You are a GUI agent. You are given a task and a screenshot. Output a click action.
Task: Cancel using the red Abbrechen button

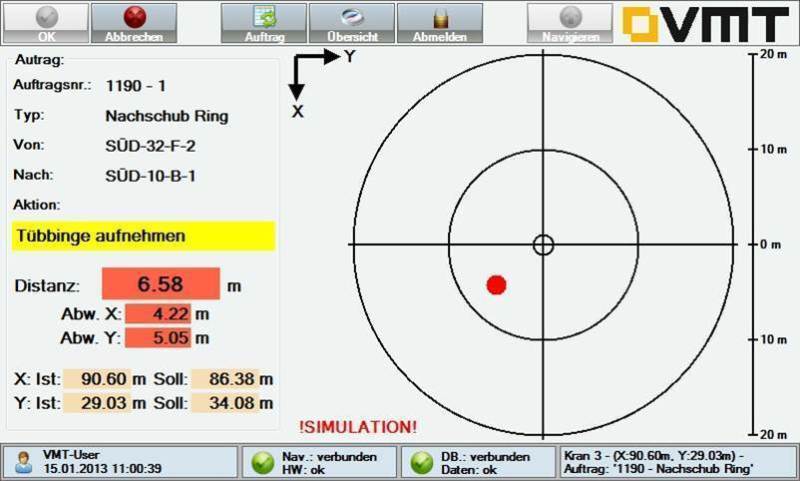click(134, 23)
